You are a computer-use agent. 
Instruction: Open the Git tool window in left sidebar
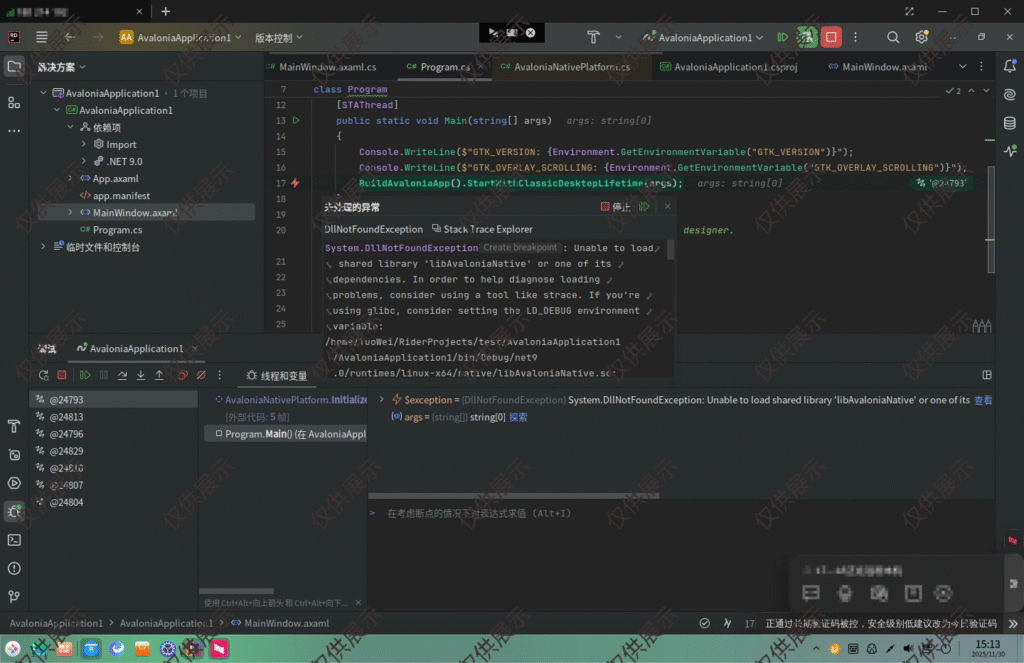coord(14,597)
